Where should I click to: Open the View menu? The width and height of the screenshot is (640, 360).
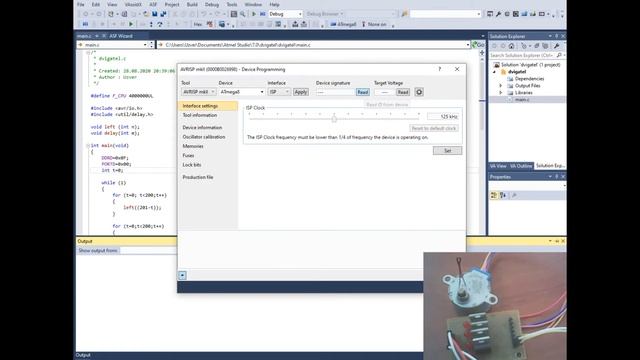point(112,4)
